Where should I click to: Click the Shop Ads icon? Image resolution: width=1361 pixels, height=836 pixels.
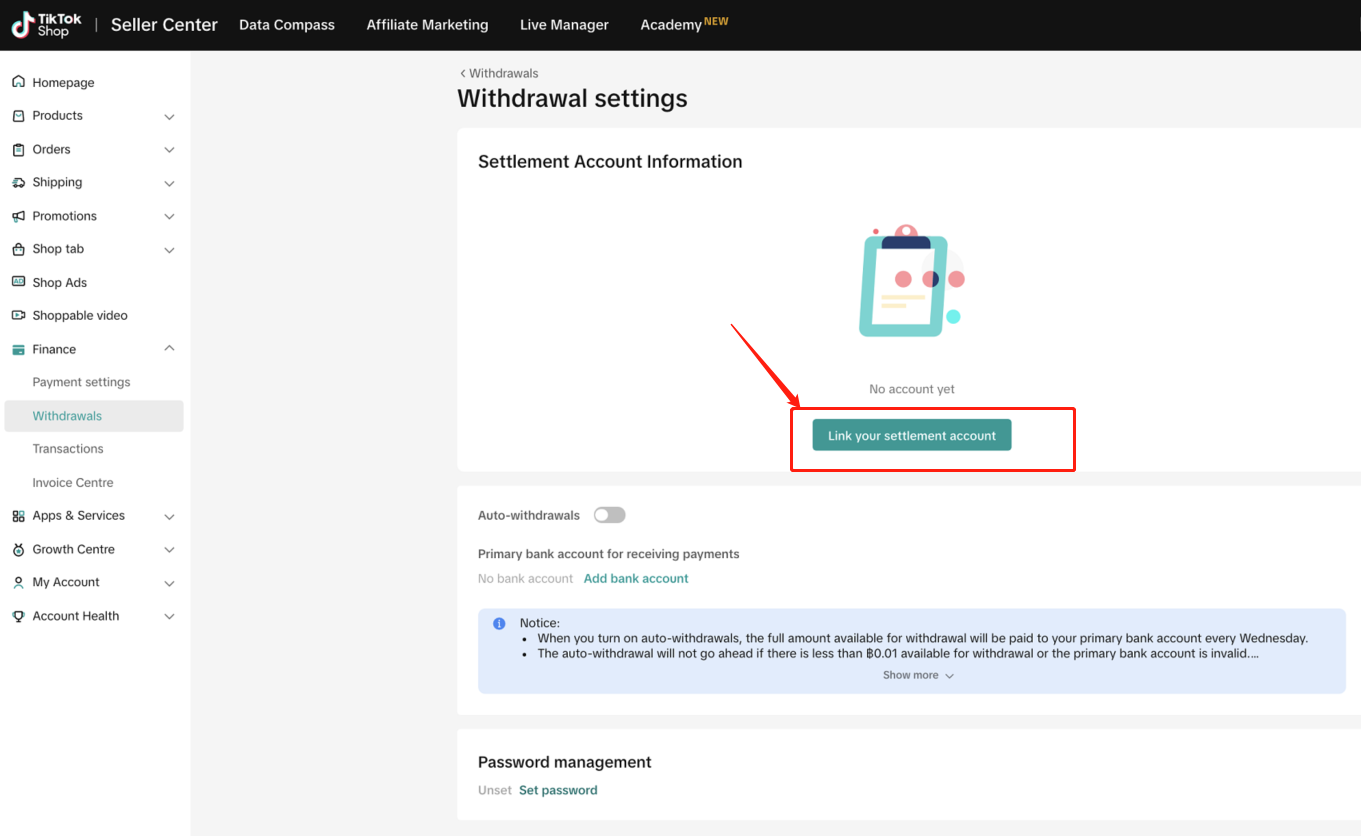pyautogui.click(x=18, y=282)
